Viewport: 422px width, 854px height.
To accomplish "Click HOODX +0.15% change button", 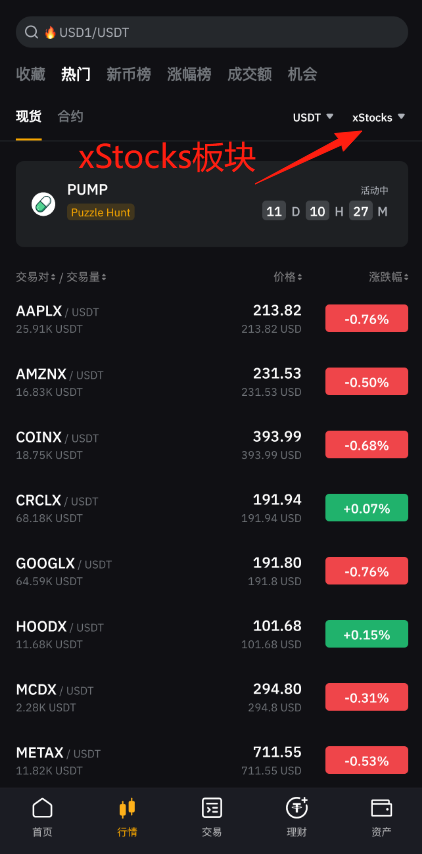I will (366, 634).
